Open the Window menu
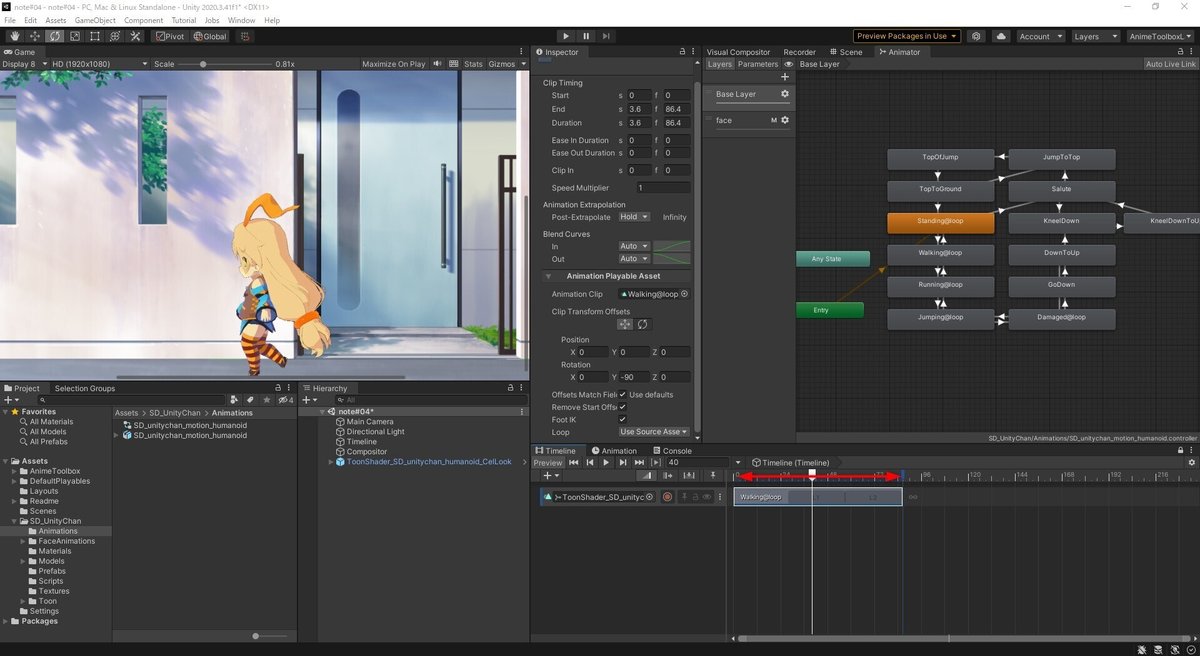This screenshot has width=1200, height=656. click(x=241, y=20)
